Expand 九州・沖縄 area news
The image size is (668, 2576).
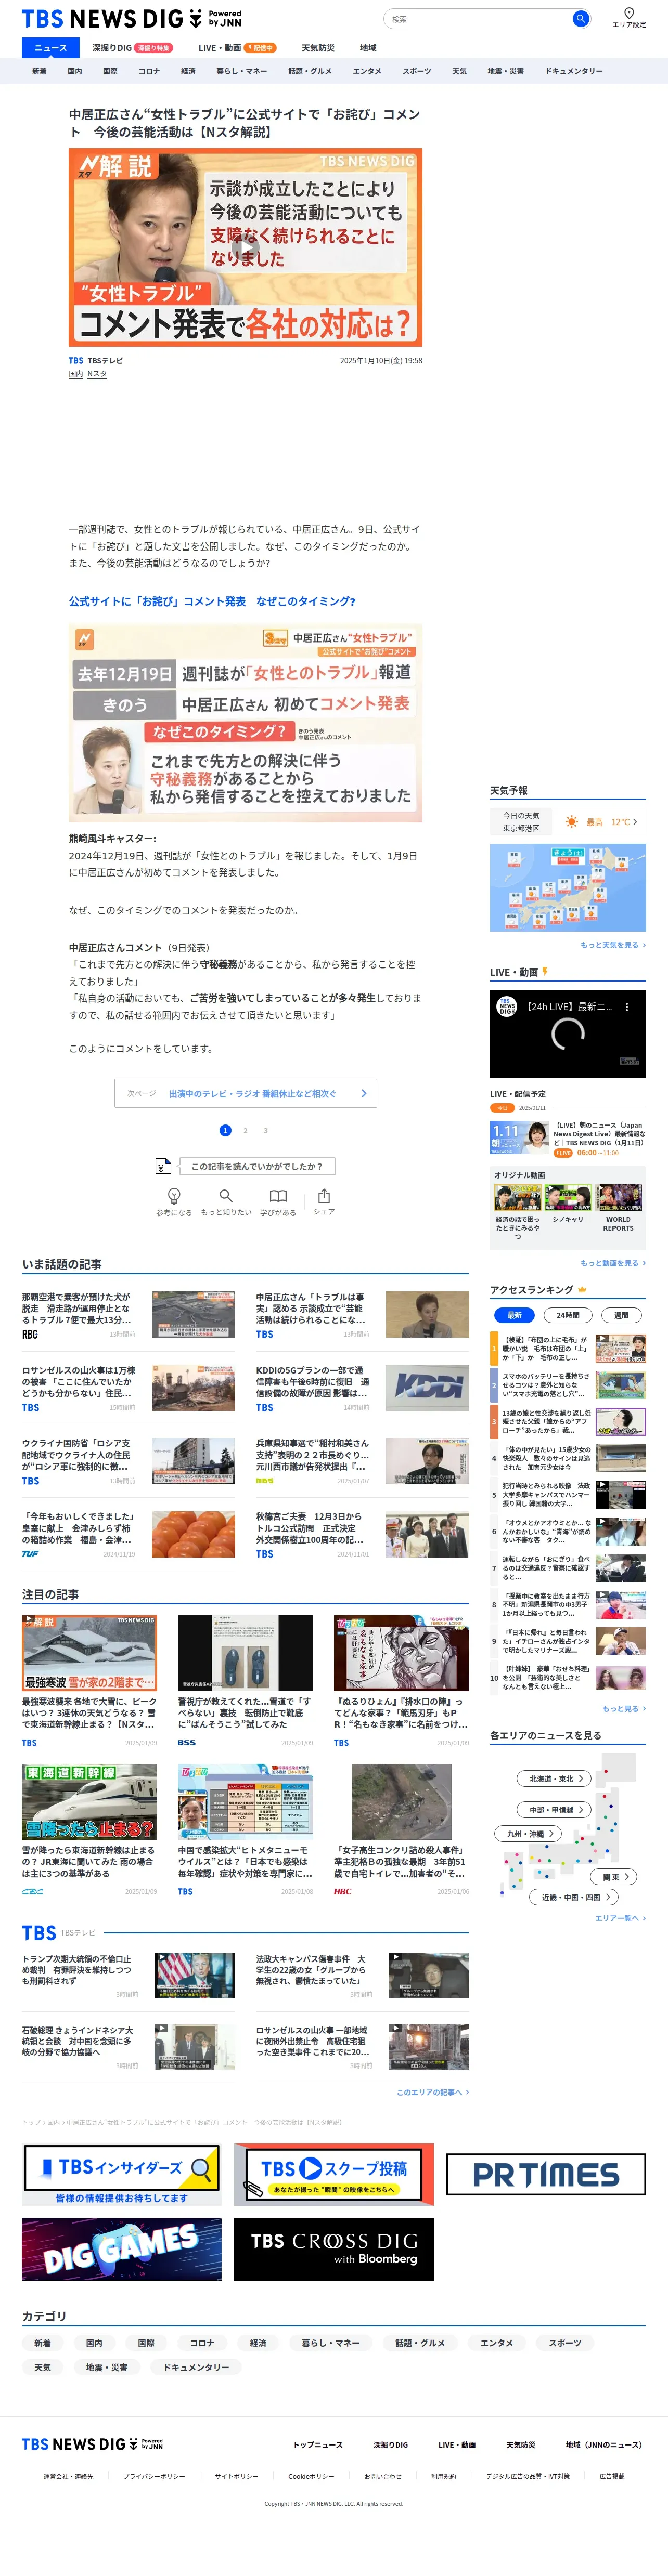point(528,1833)
